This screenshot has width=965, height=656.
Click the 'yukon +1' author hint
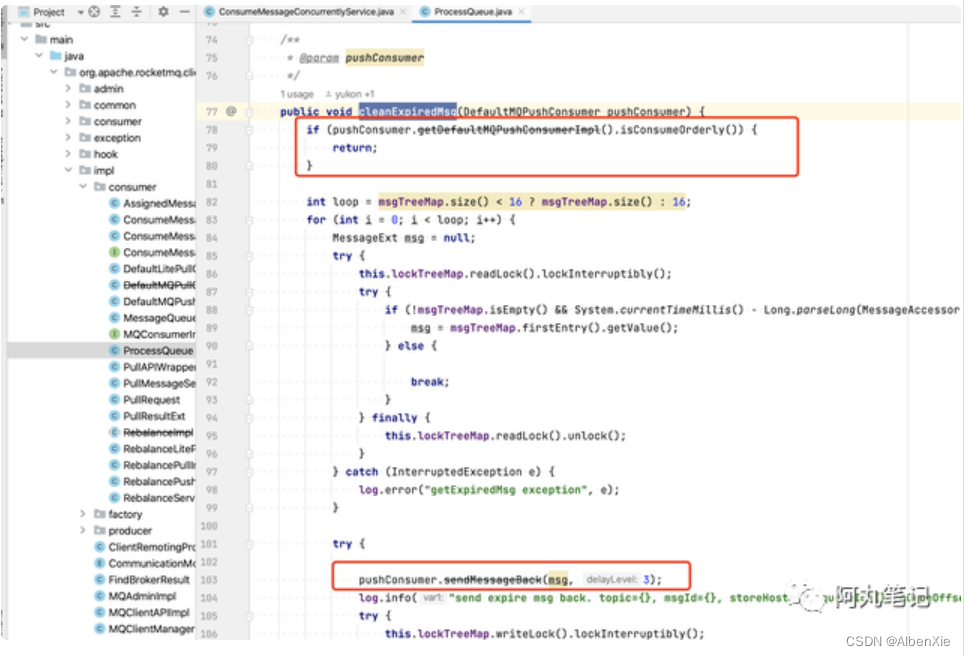click(x=350, y=94)
